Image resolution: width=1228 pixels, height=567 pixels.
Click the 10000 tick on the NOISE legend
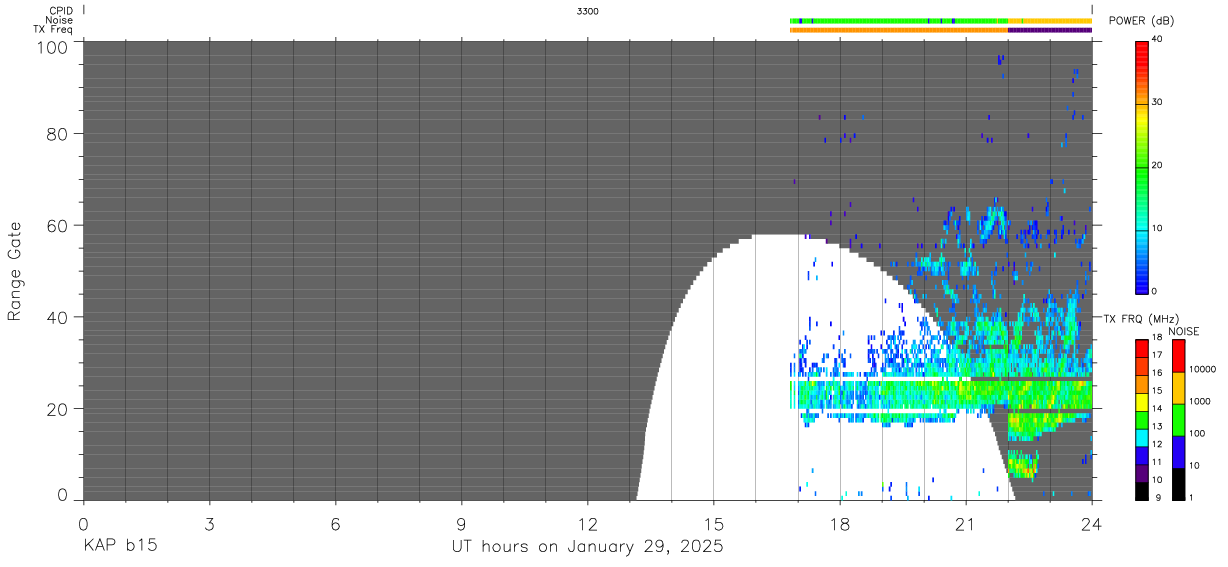click(1201, 370)
